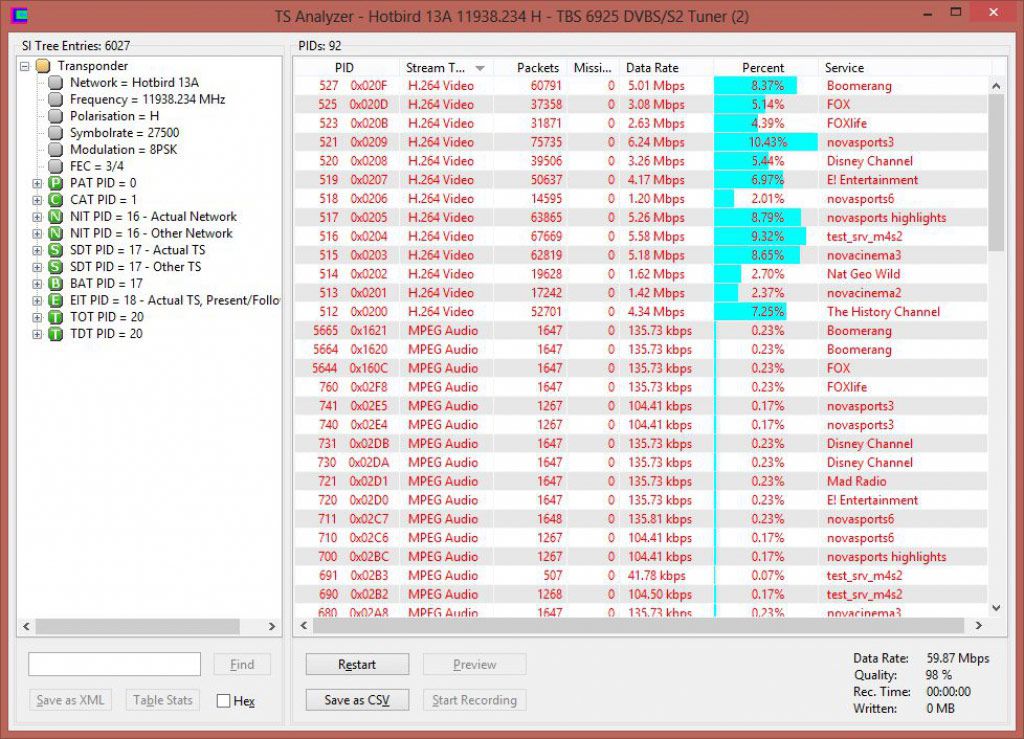Click the green B icon for BAT PID
The height and width of the screenshot is (739, 1024).
tap(55, 284)
